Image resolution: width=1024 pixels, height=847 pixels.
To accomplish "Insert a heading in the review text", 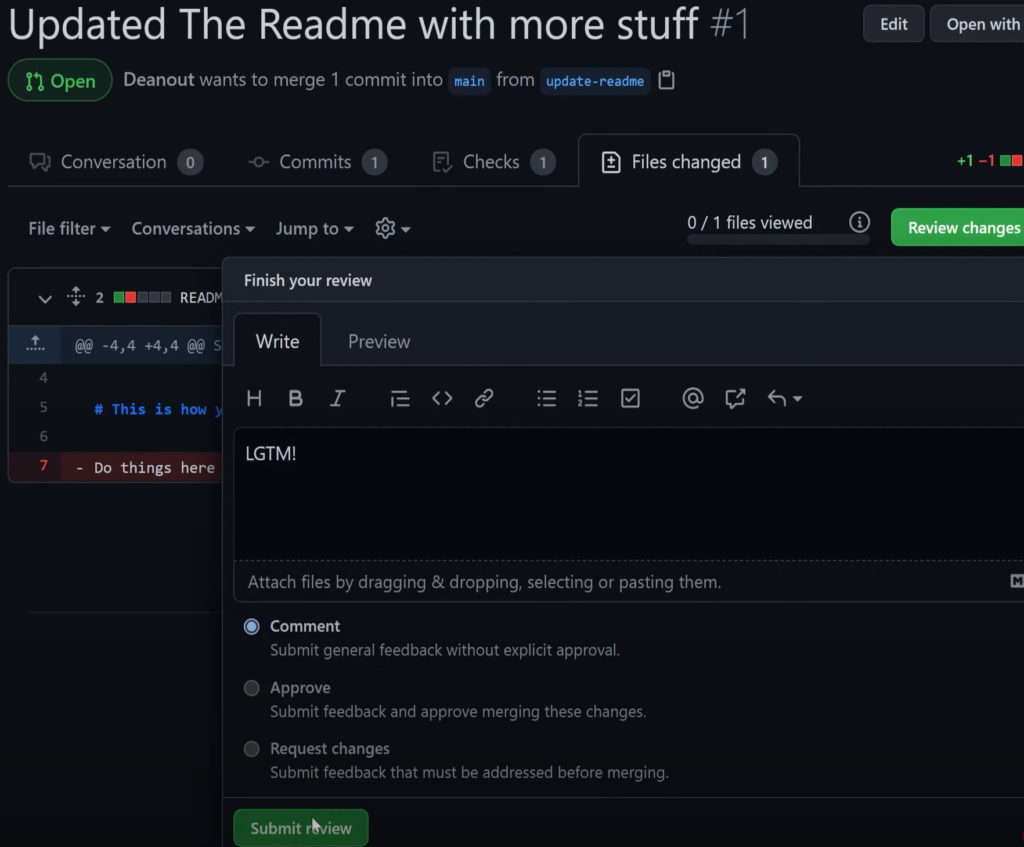I will point(253,398).
